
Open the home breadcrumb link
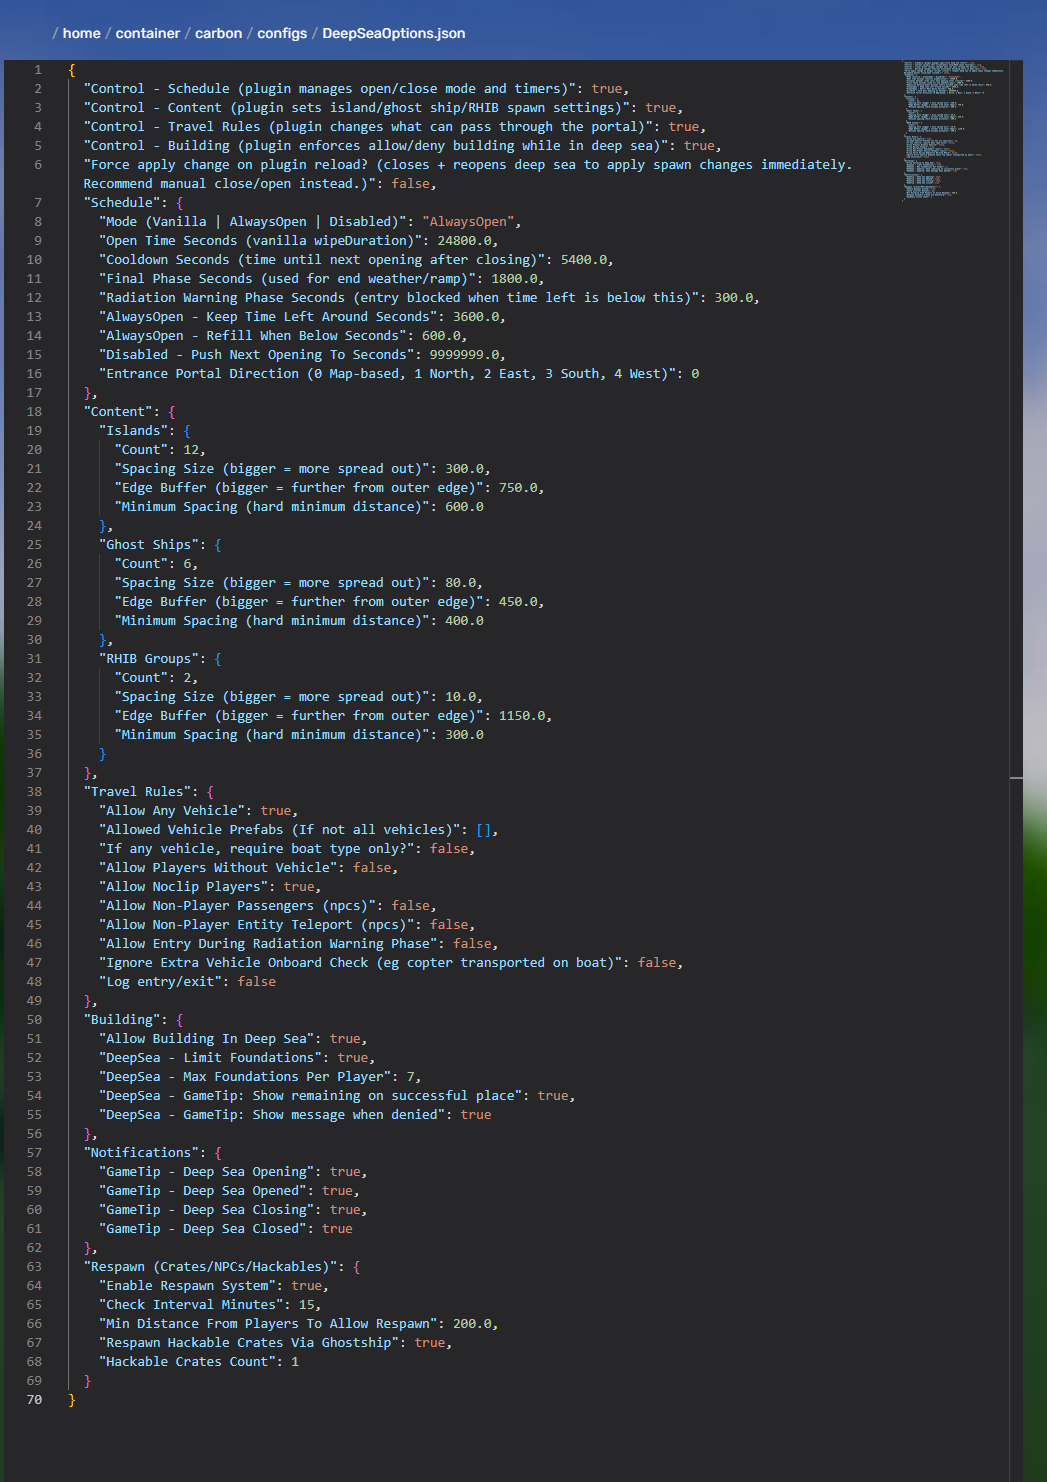(81, 33)
